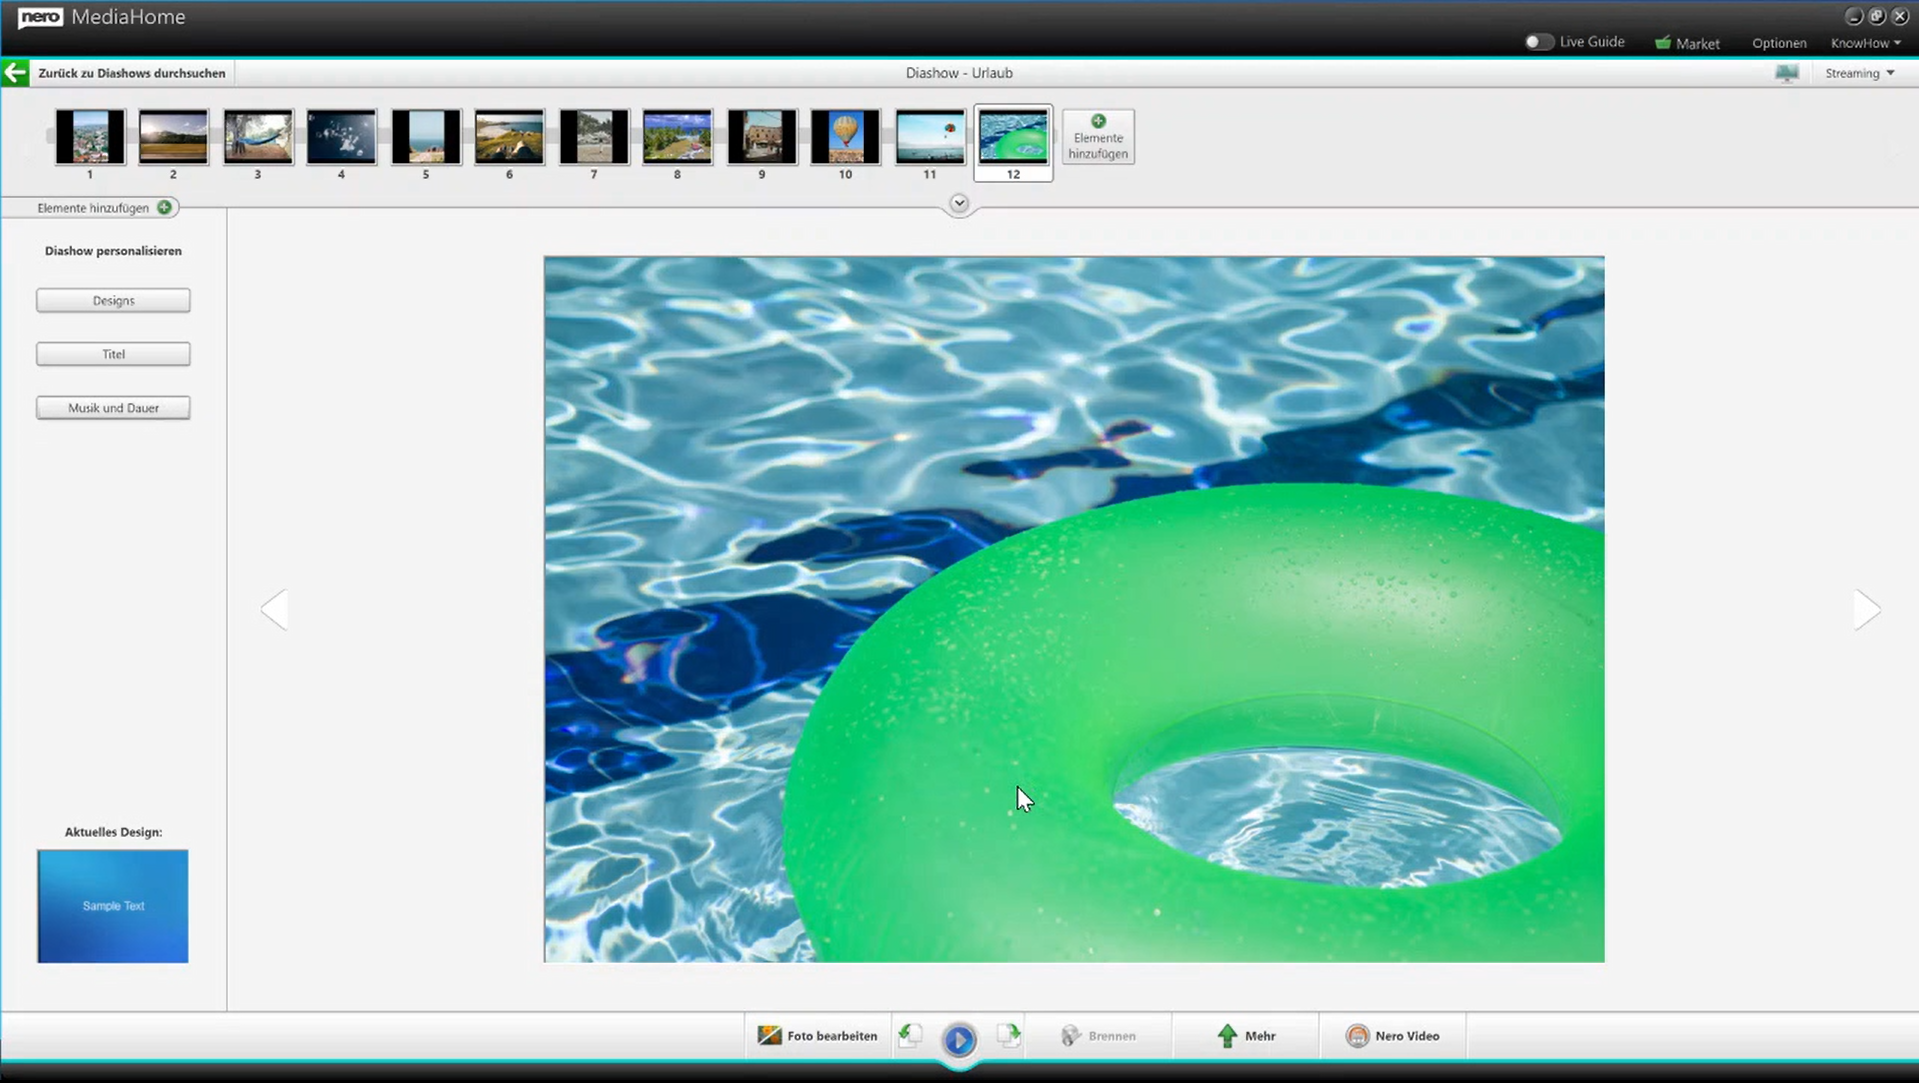
Task: Click Elemente hinzufügen plus in left panel
Action: (x=165, y=208)
